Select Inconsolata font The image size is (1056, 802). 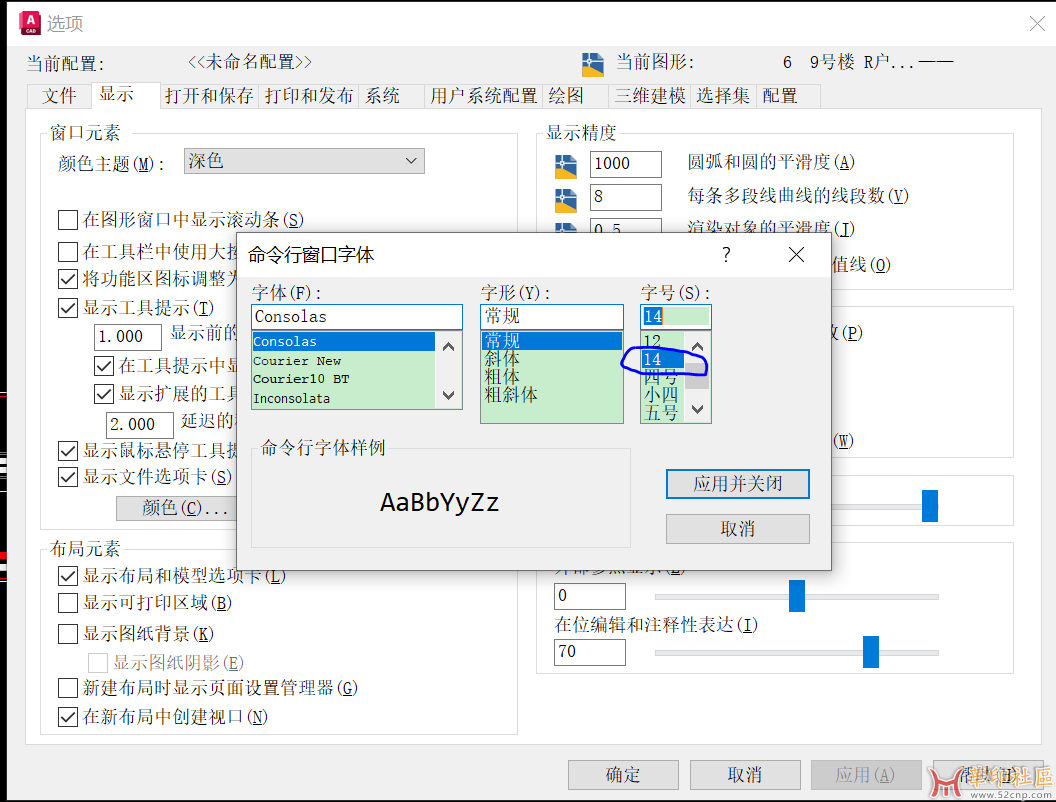[343, 399]
